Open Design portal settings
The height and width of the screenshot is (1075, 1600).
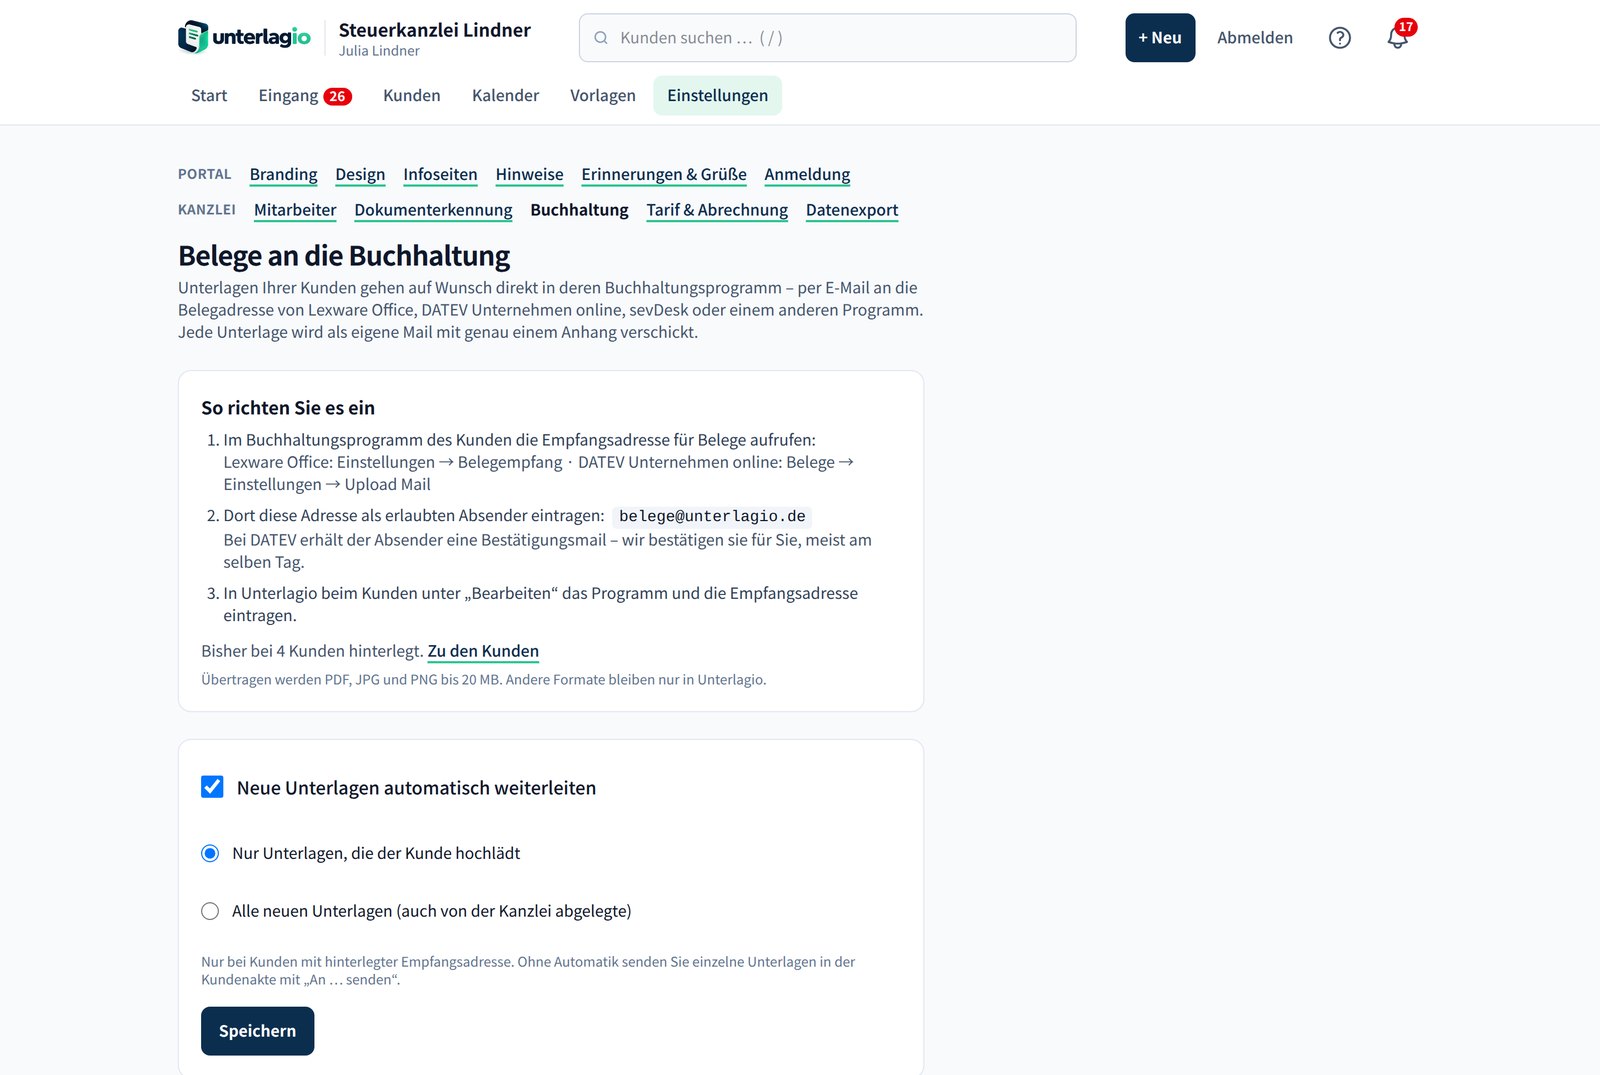360,175
